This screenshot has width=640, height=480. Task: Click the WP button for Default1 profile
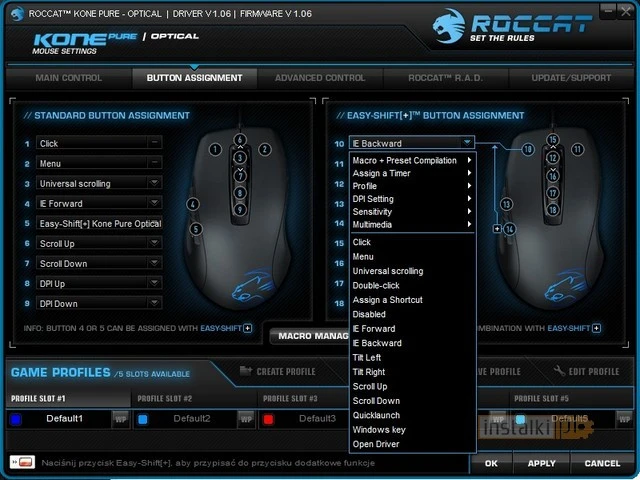tap(120, 418)
